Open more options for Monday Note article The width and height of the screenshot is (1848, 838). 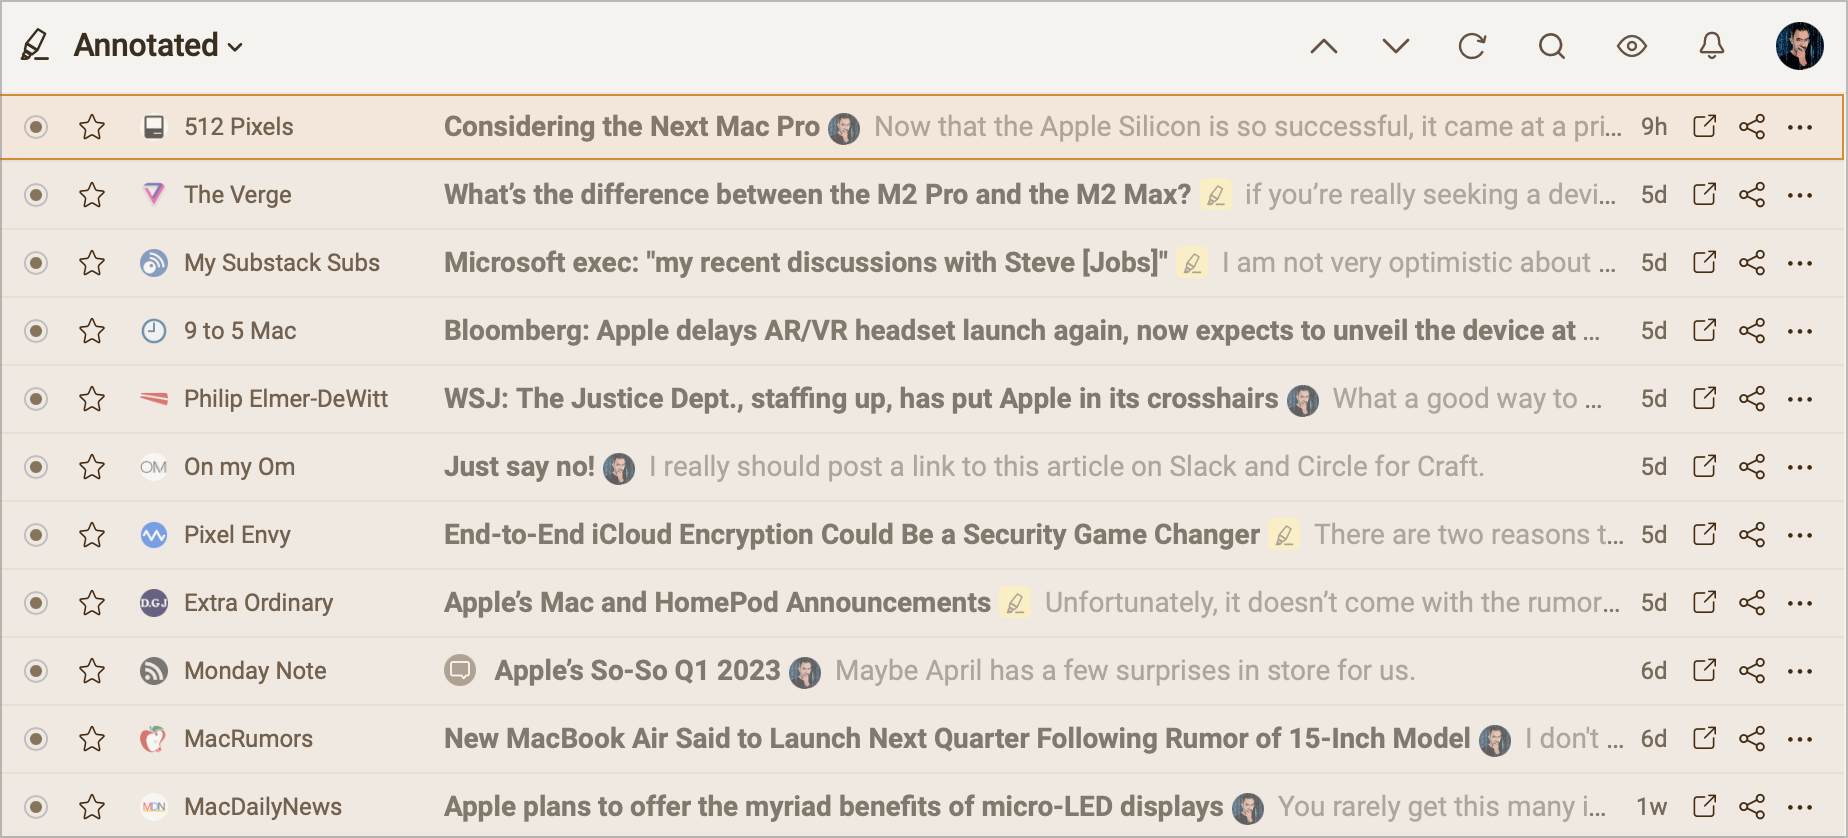(x=1800, y=671)
